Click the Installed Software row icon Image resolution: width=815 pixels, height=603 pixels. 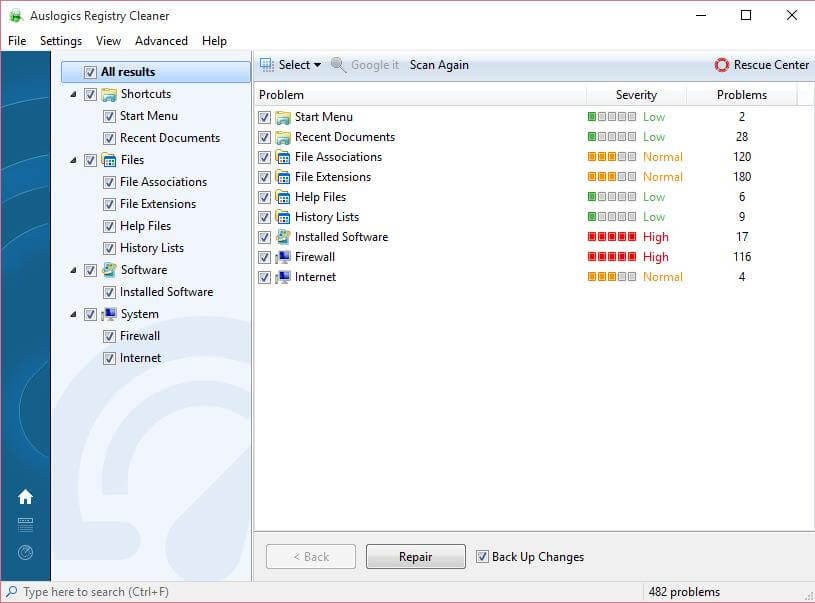283,237
